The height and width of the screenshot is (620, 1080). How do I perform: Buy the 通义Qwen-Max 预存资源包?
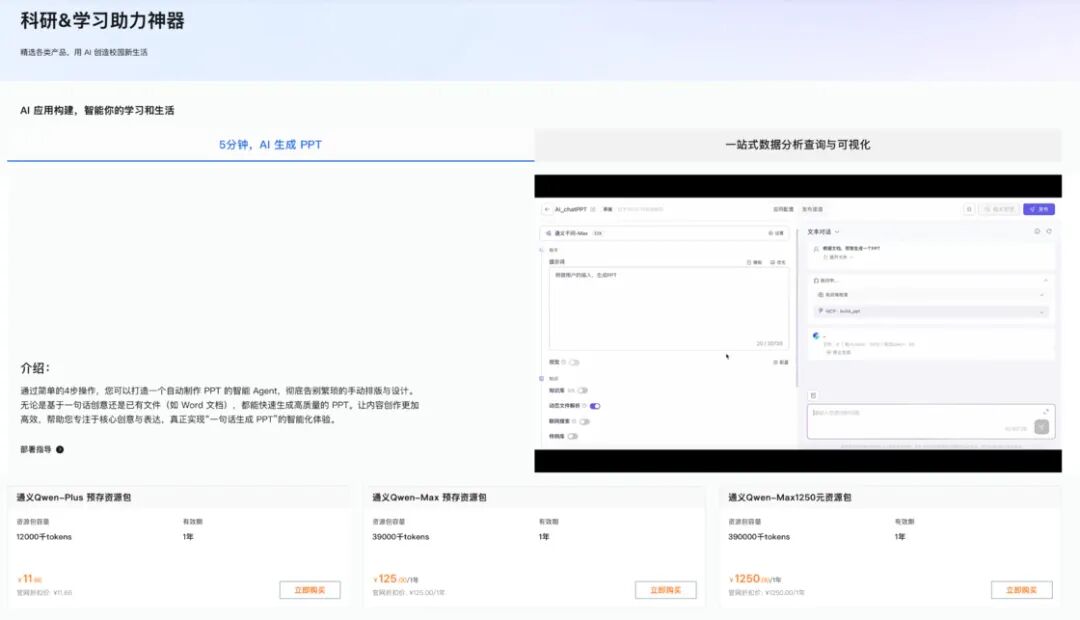pos(665,590)
